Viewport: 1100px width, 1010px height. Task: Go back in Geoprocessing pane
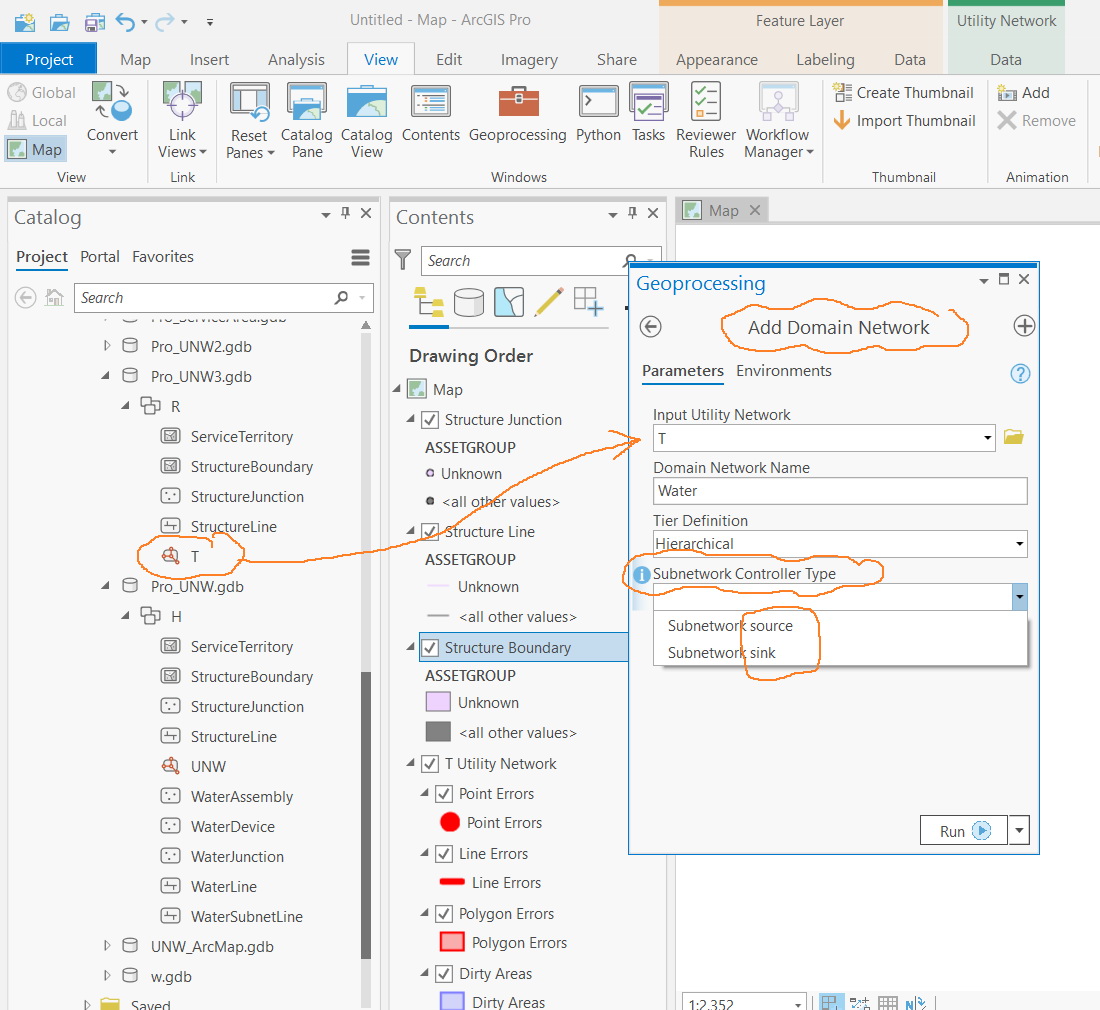[650, 327]
